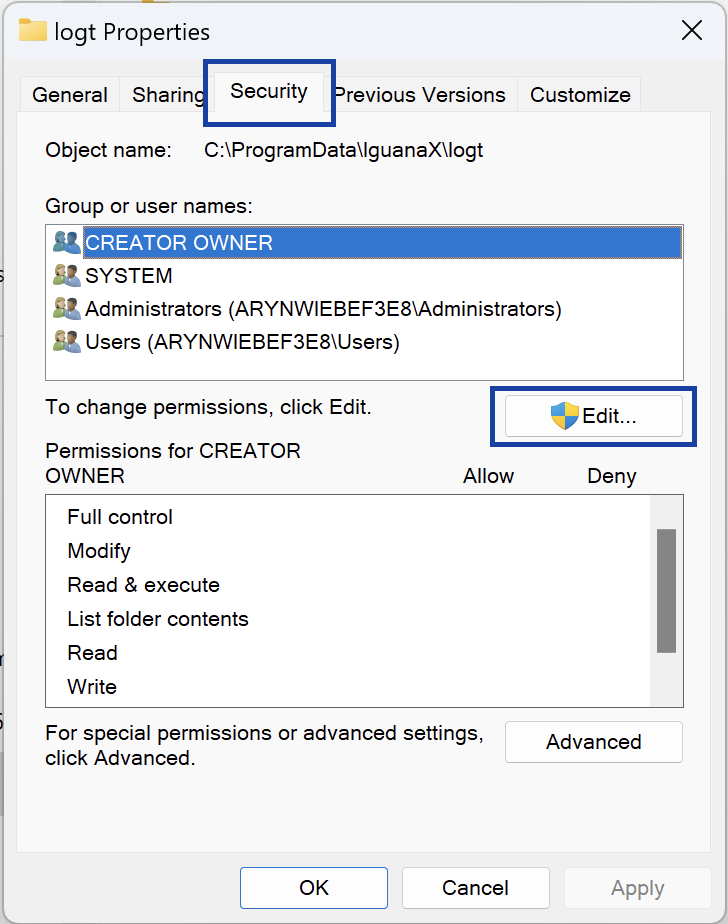Click the shield icon on Edit button
Viewport: 728px width, 924px height.
tap(565, 417)
